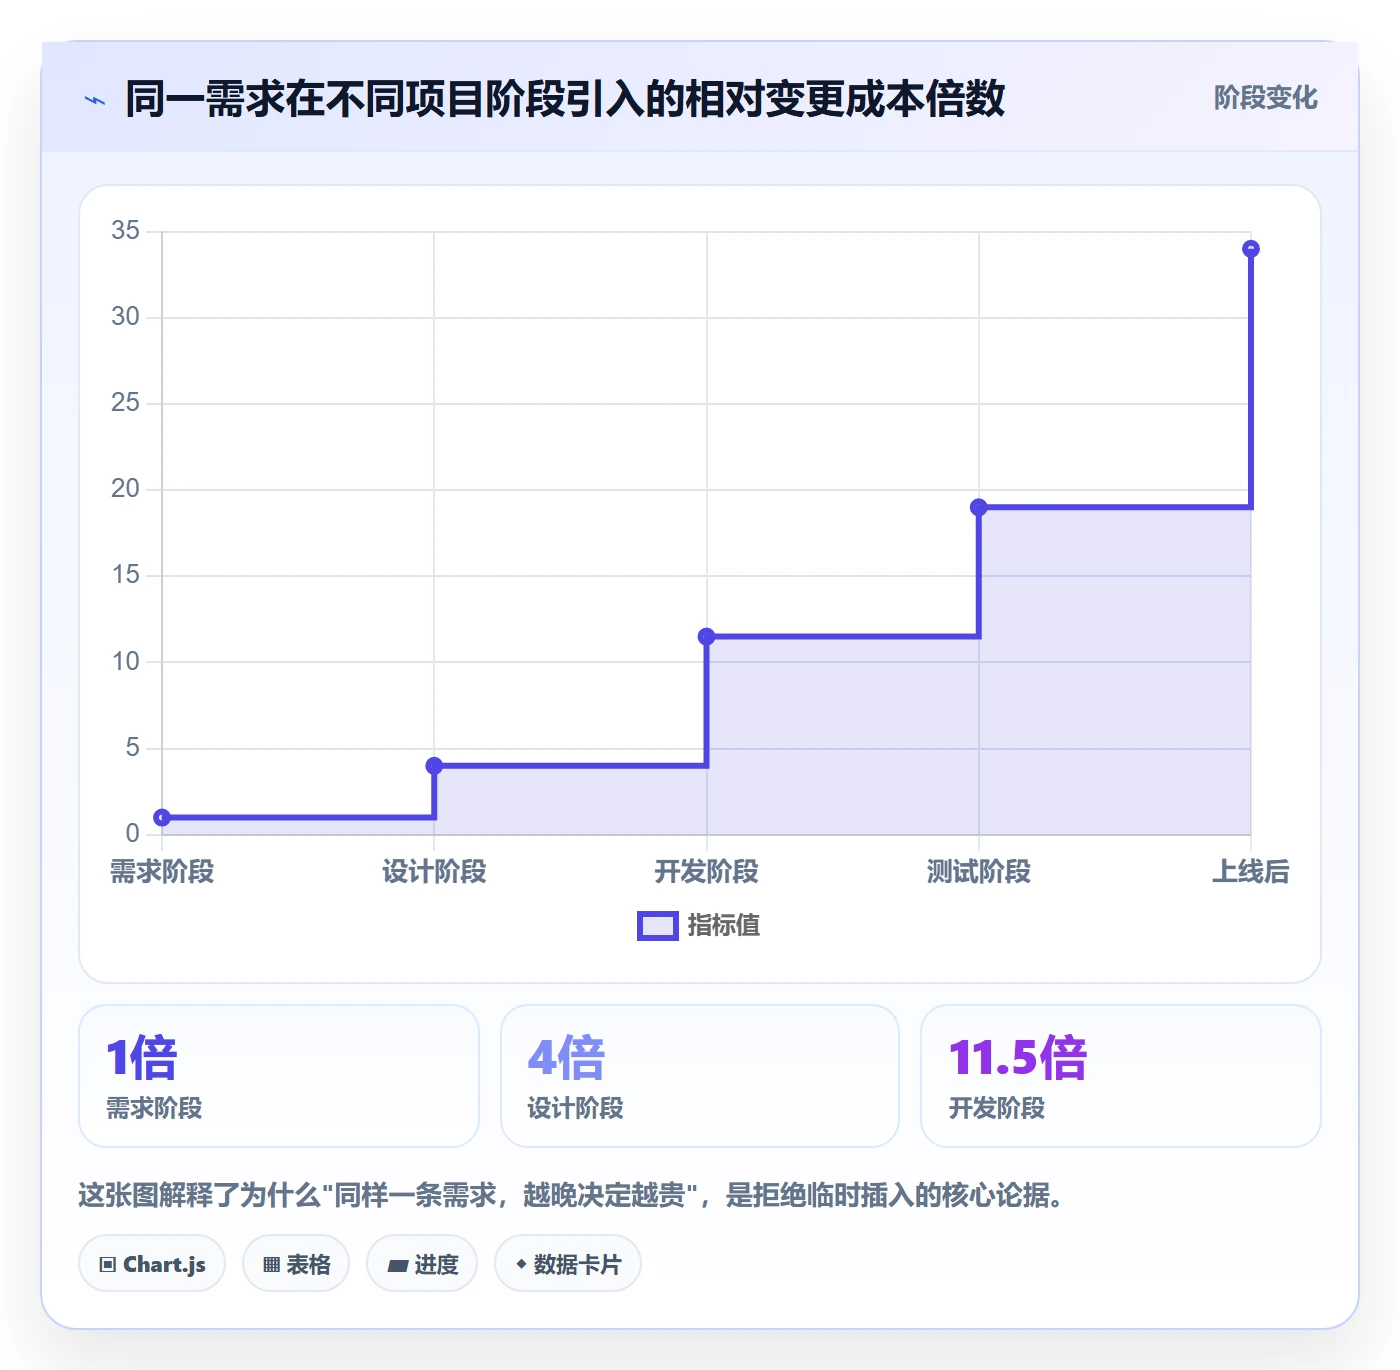This screenshot has height=1370, width=1400.
Task: Select the 1倍 需求阶段 card
Action: click(x=279, y=1076)
